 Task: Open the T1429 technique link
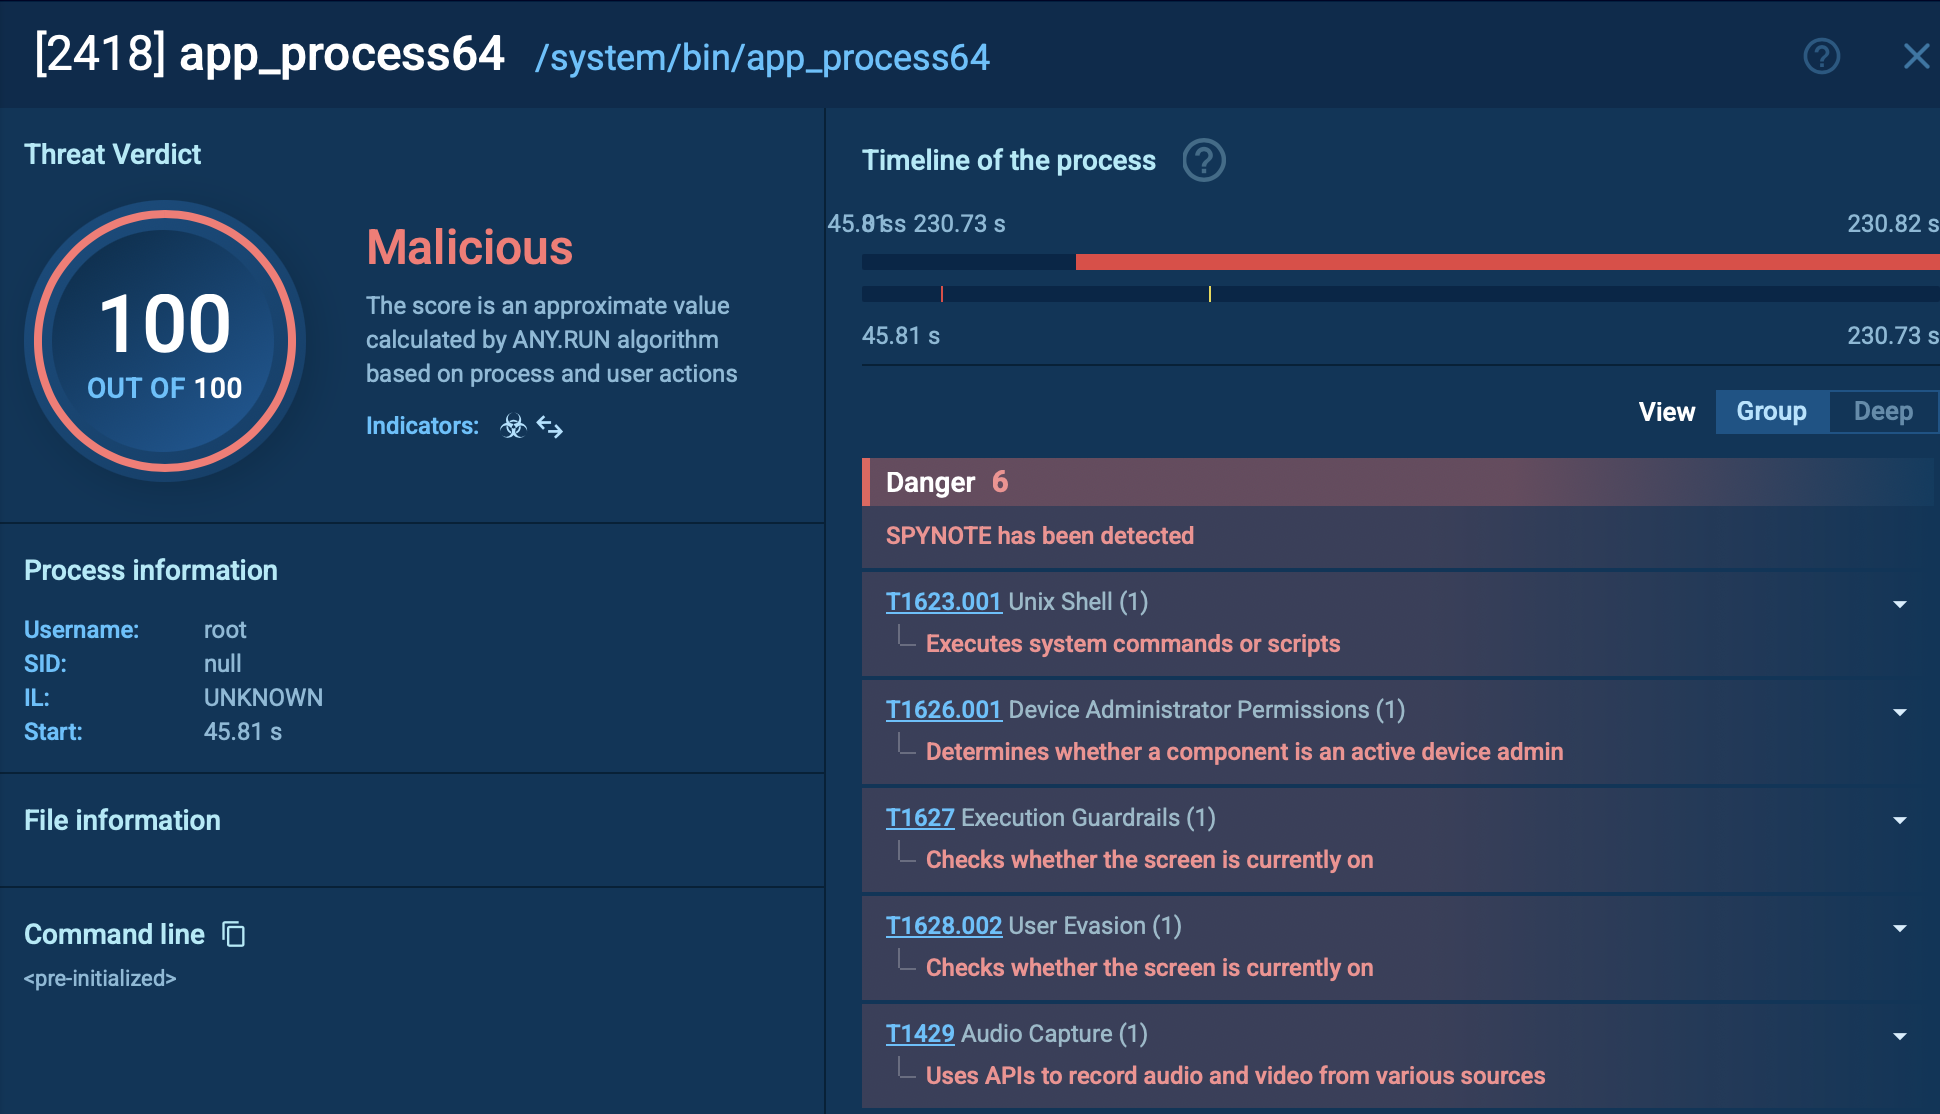click(x=920, y=1033)
